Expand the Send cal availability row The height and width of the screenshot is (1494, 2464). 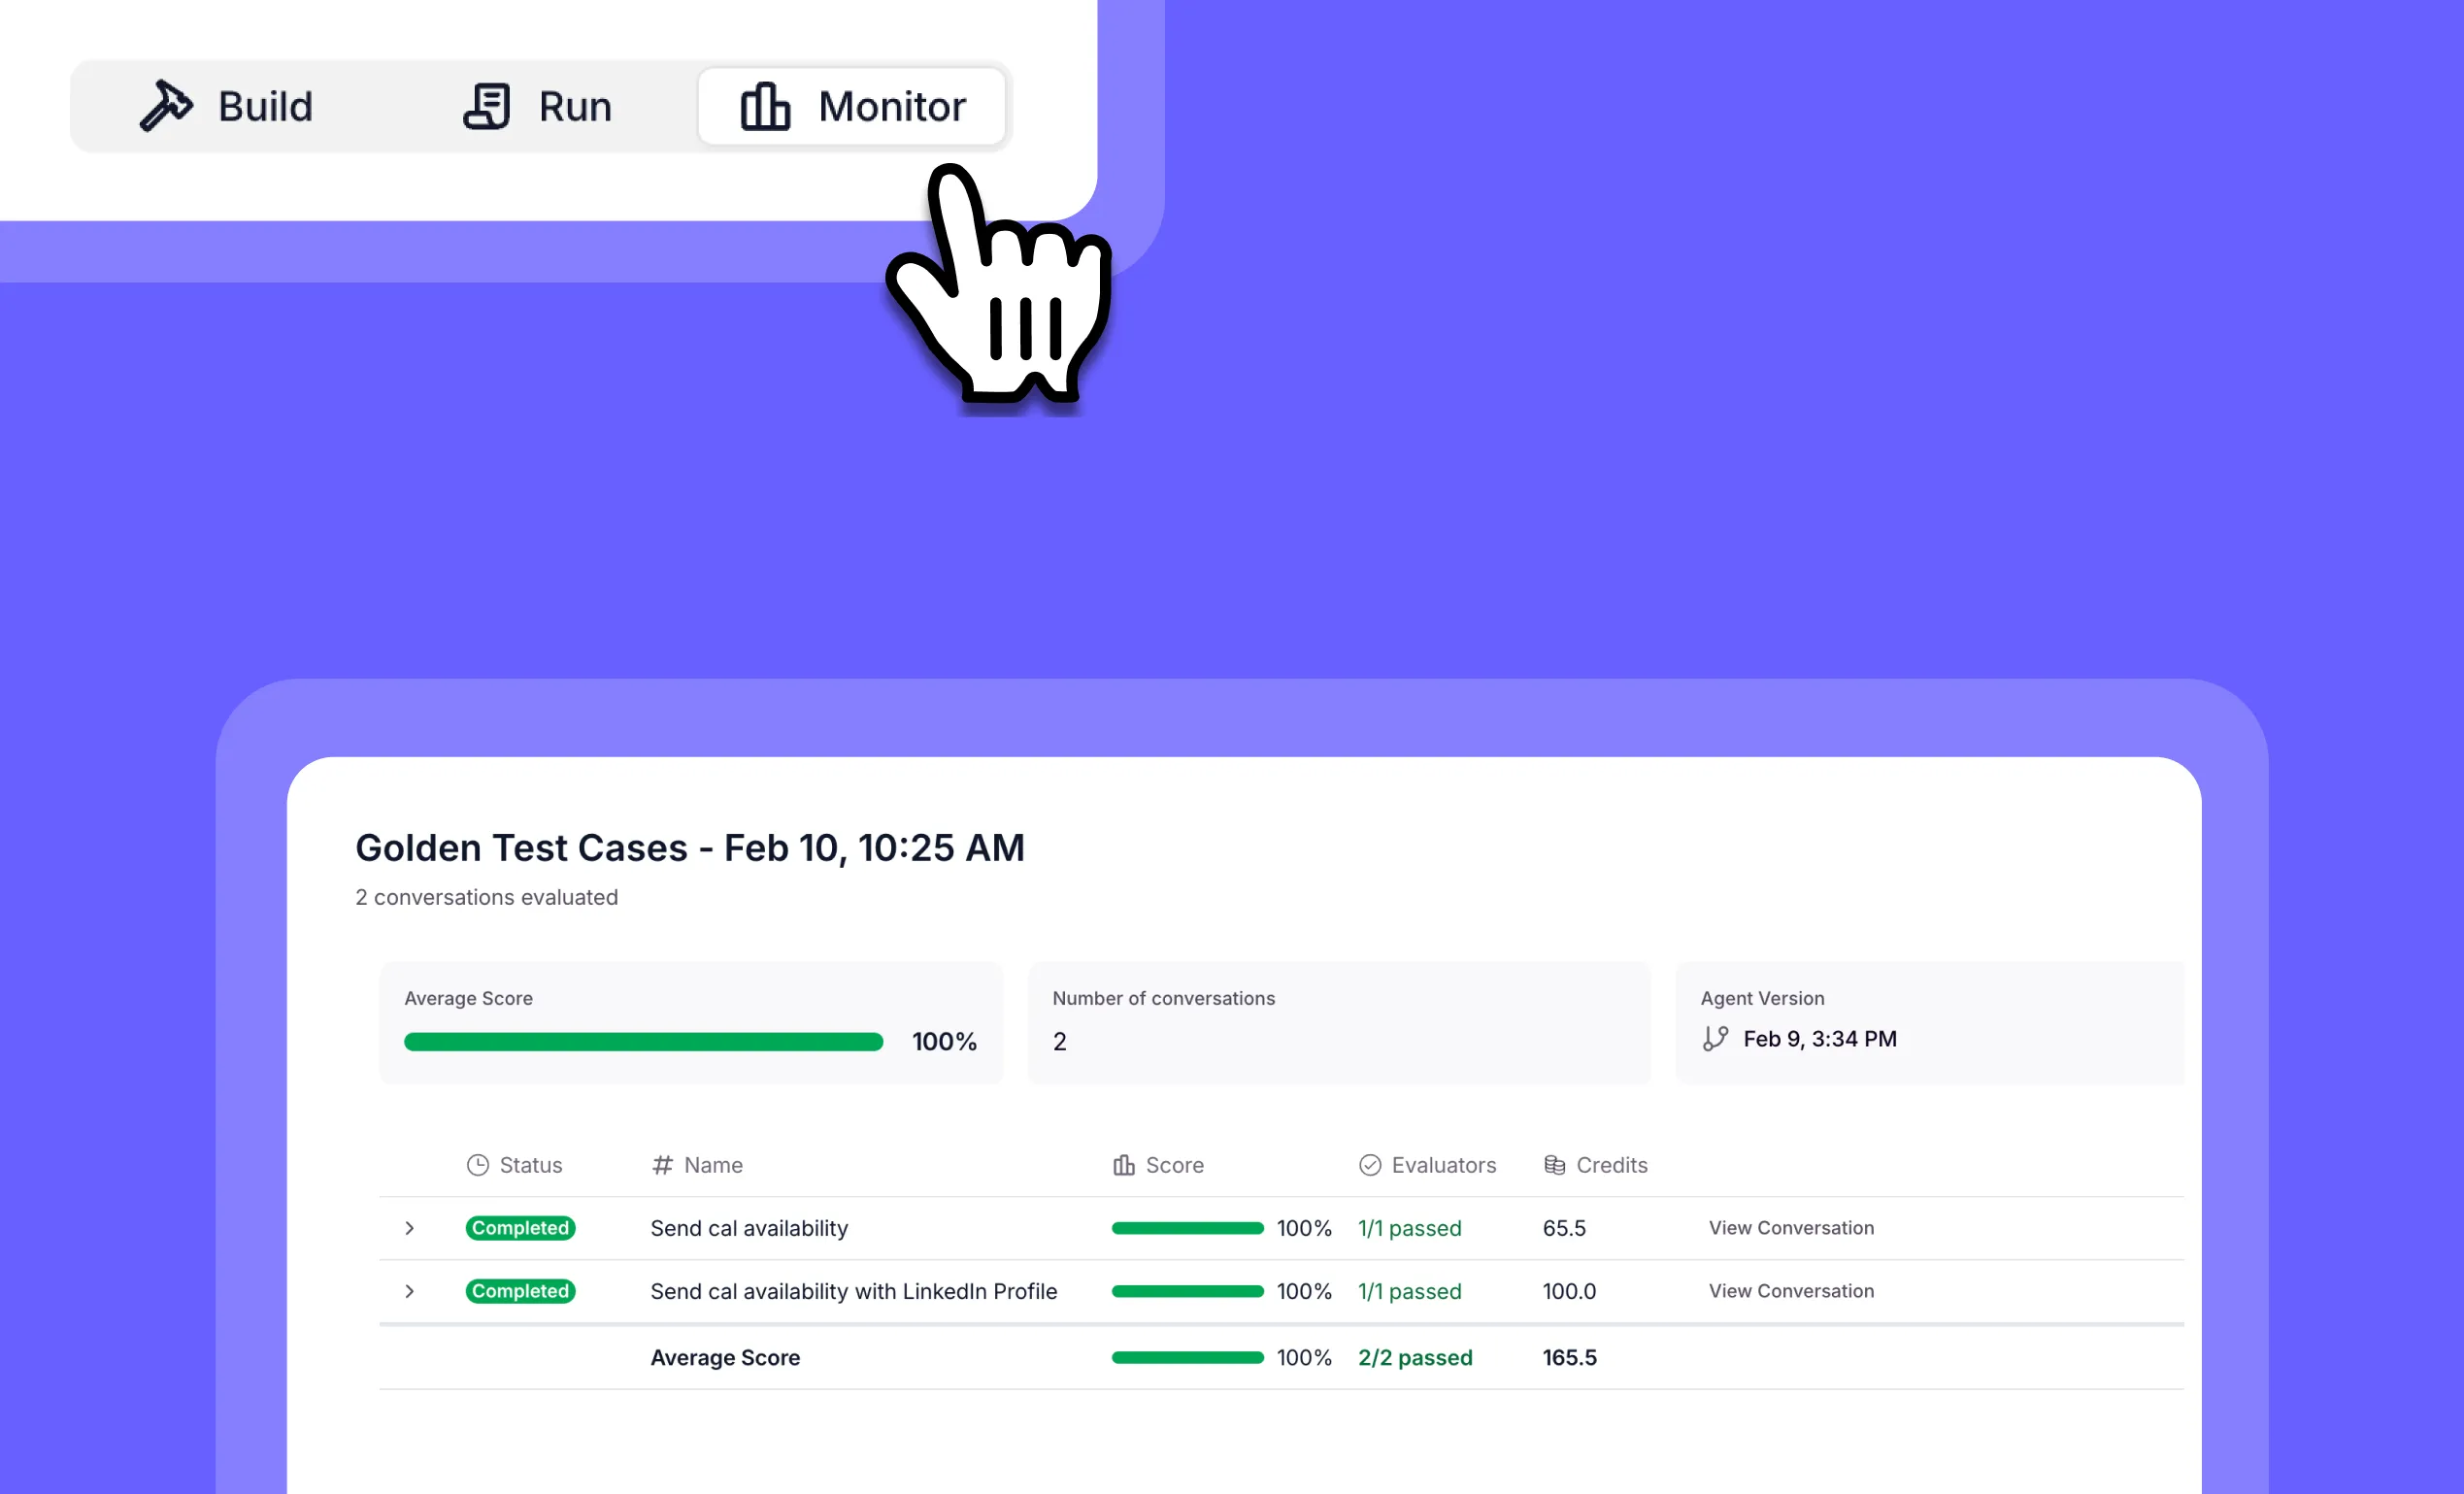(x=409, y=1228)
